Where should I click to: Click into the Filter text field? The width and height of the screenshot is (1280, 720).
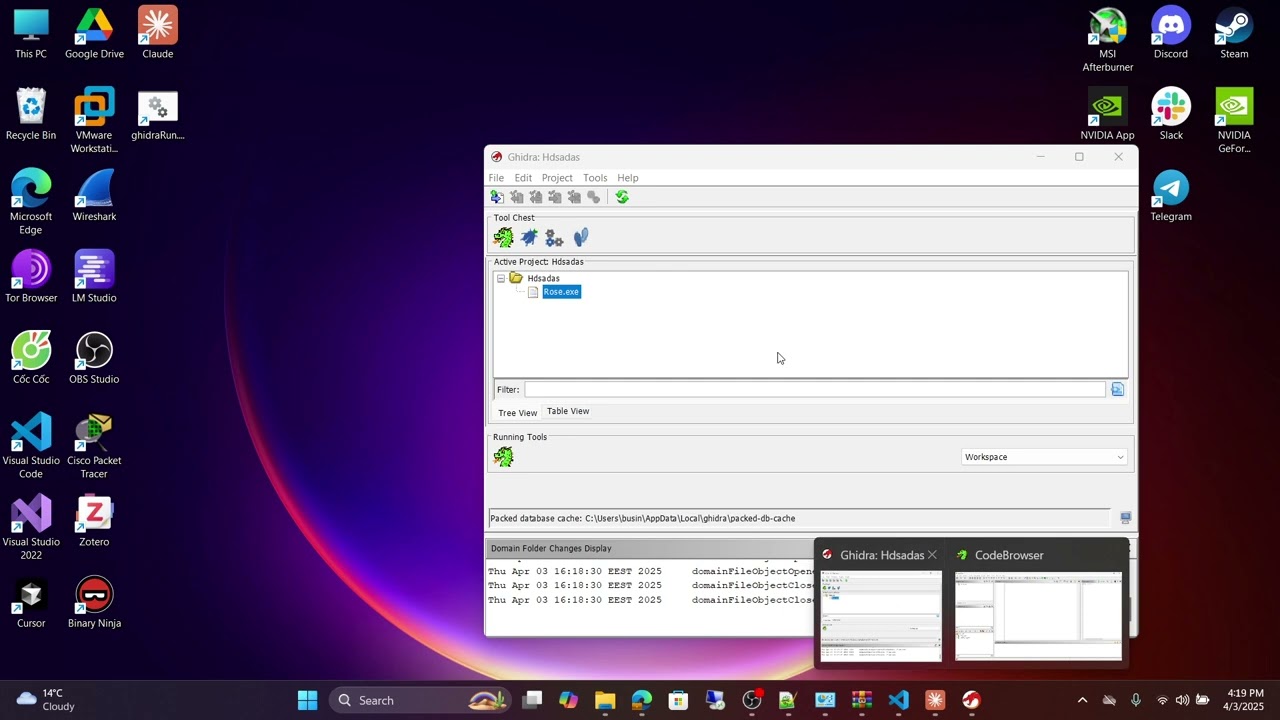click(815, 389)
